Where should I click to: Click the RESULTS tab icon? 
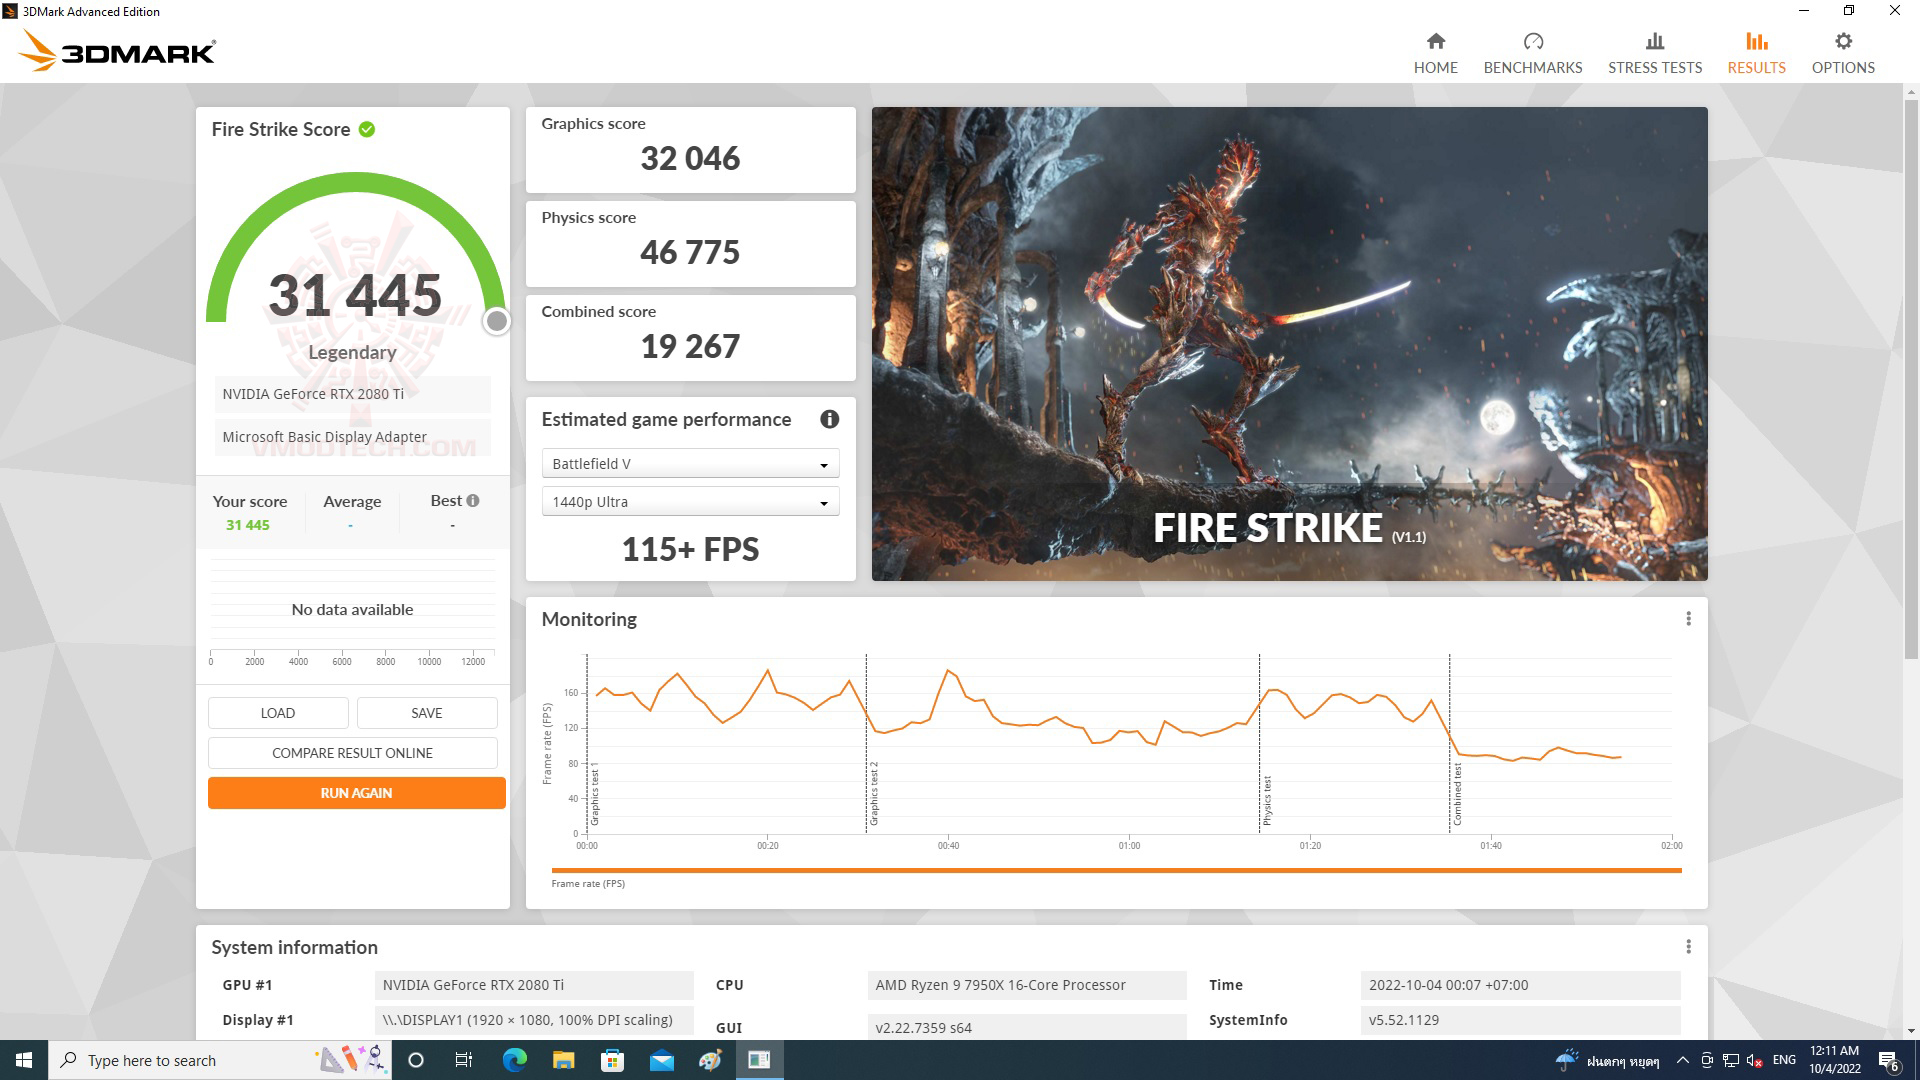click(x=1753, y=41)
